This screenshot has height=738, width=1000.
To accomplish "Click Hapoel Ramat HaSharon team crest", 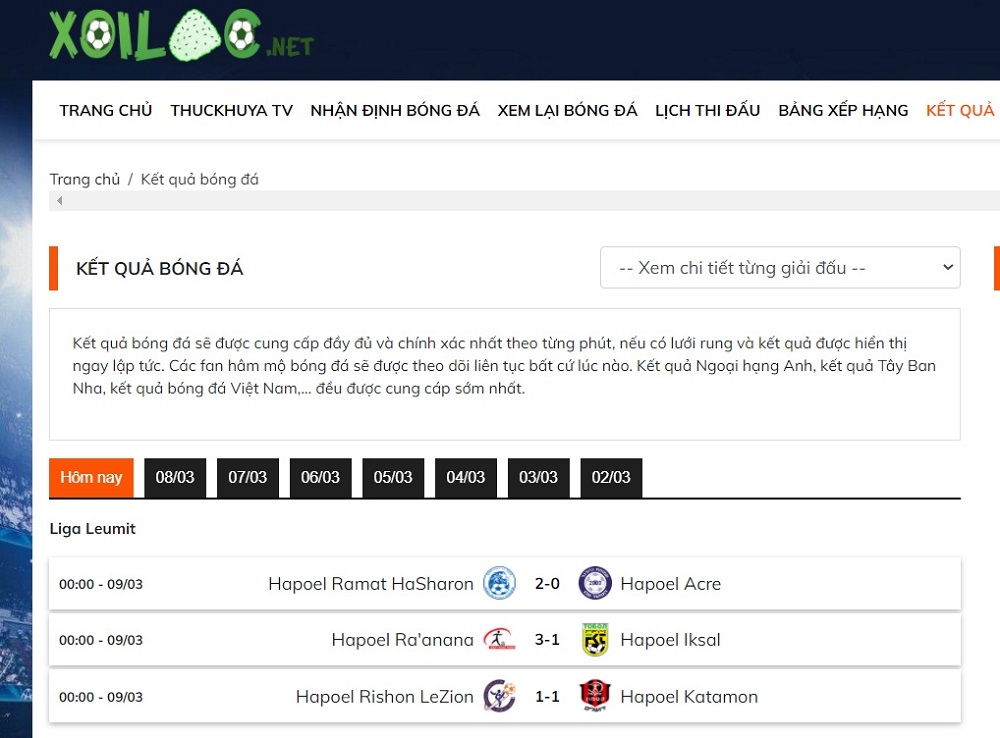I will (x=499, y=584).
